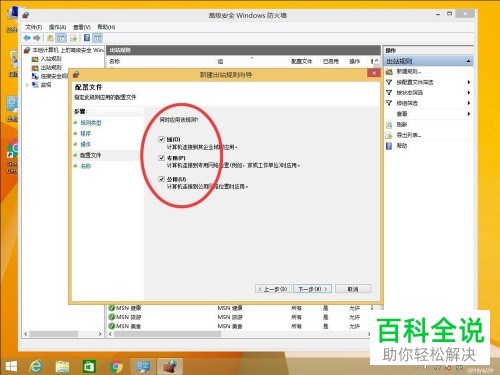Viewport: 500px width, 375px height.
Task: Toggle the show/hide console tree toolbar icon
Action: click(x=61, y=38)
